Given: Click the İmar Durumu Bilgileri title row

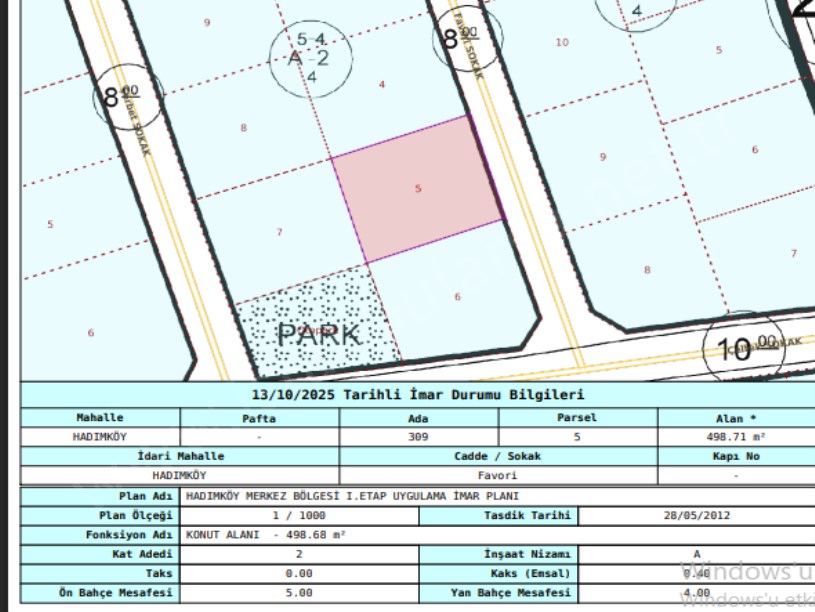Looking at the screenshot, I should click(x=418, y=395).
